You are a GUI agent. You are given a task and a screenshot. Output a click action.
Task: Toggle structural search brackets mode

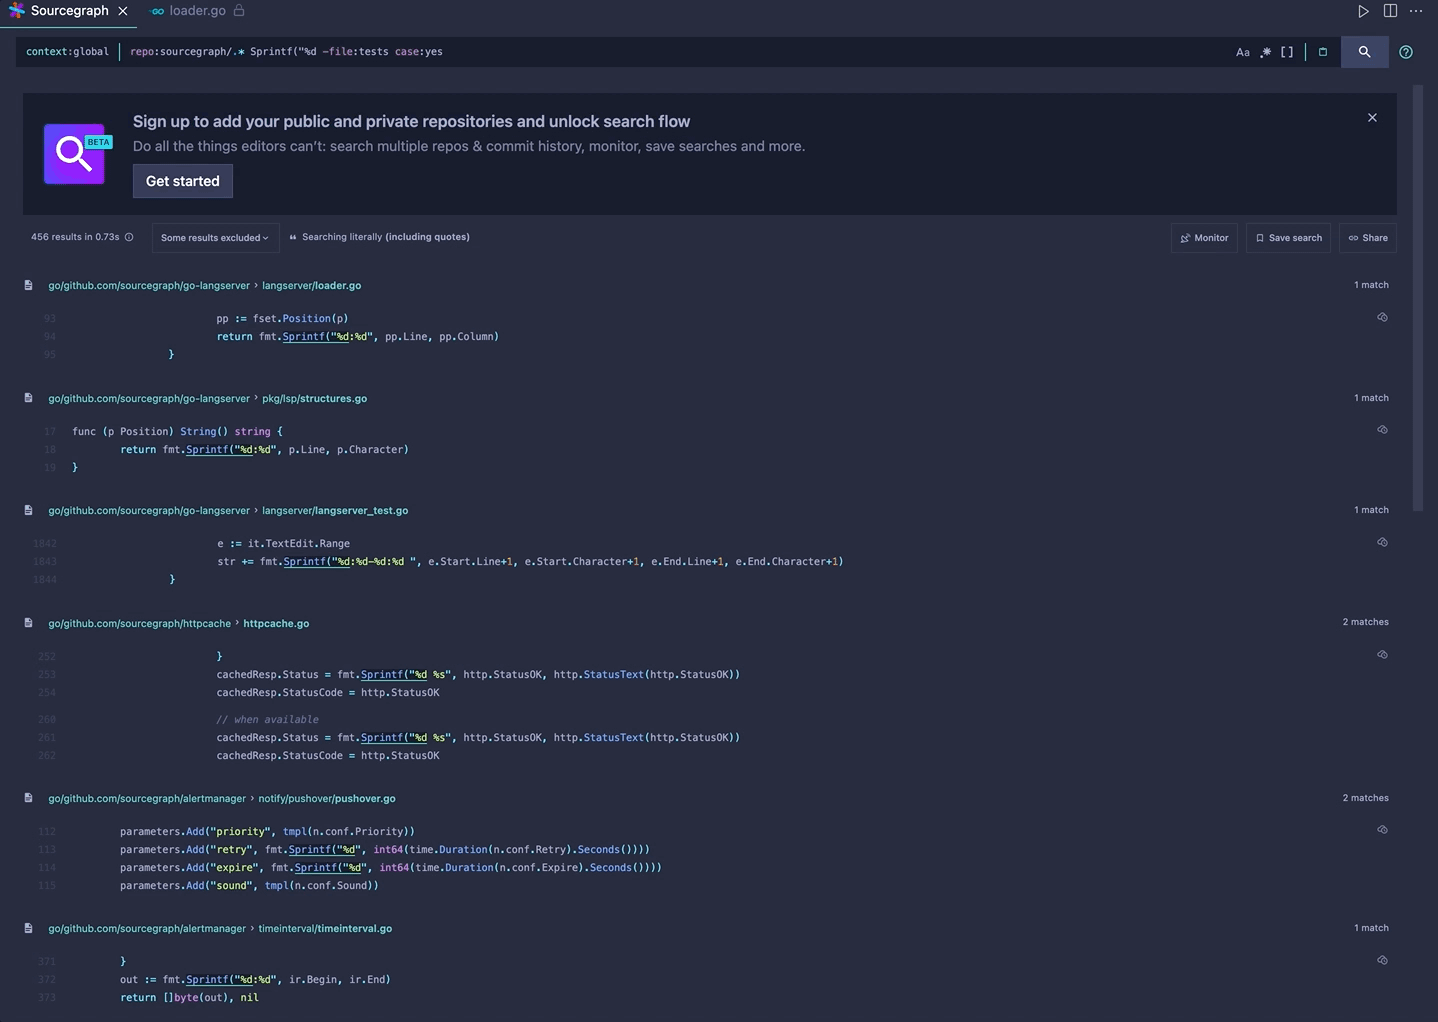pyautogui.click(x=1287, y=52)
